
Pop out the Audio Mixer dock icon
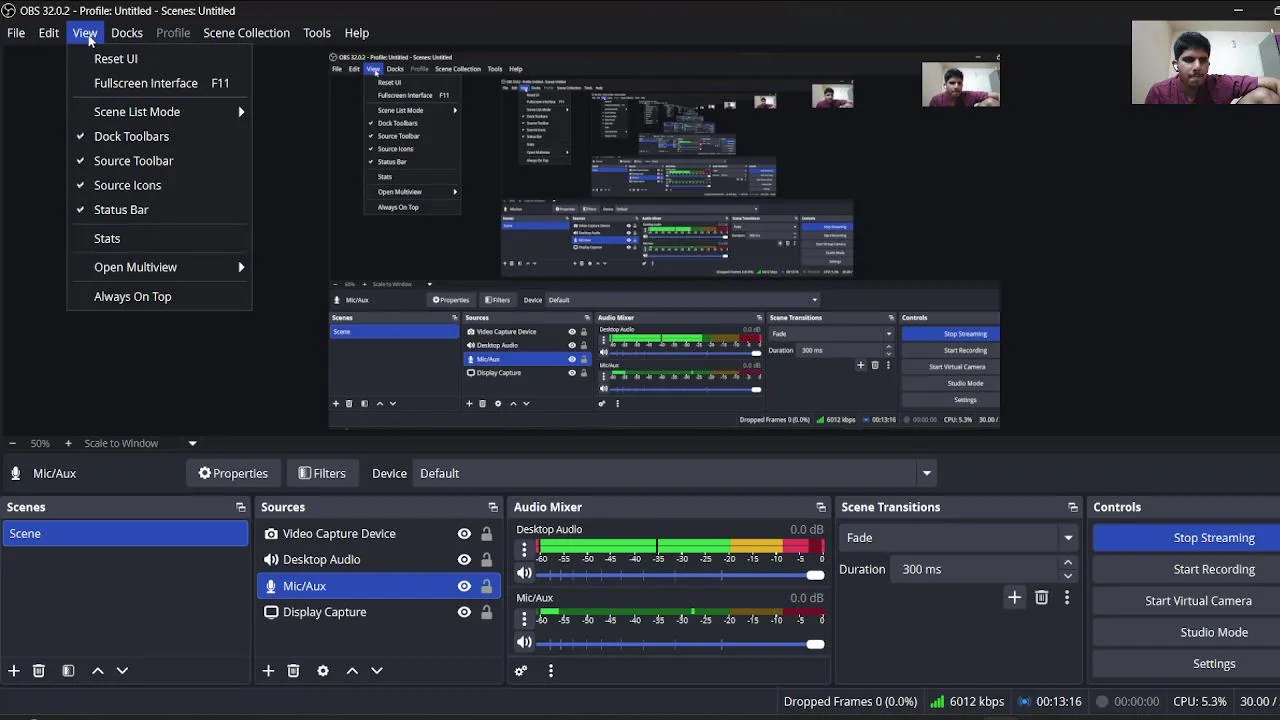coord(821,508)
